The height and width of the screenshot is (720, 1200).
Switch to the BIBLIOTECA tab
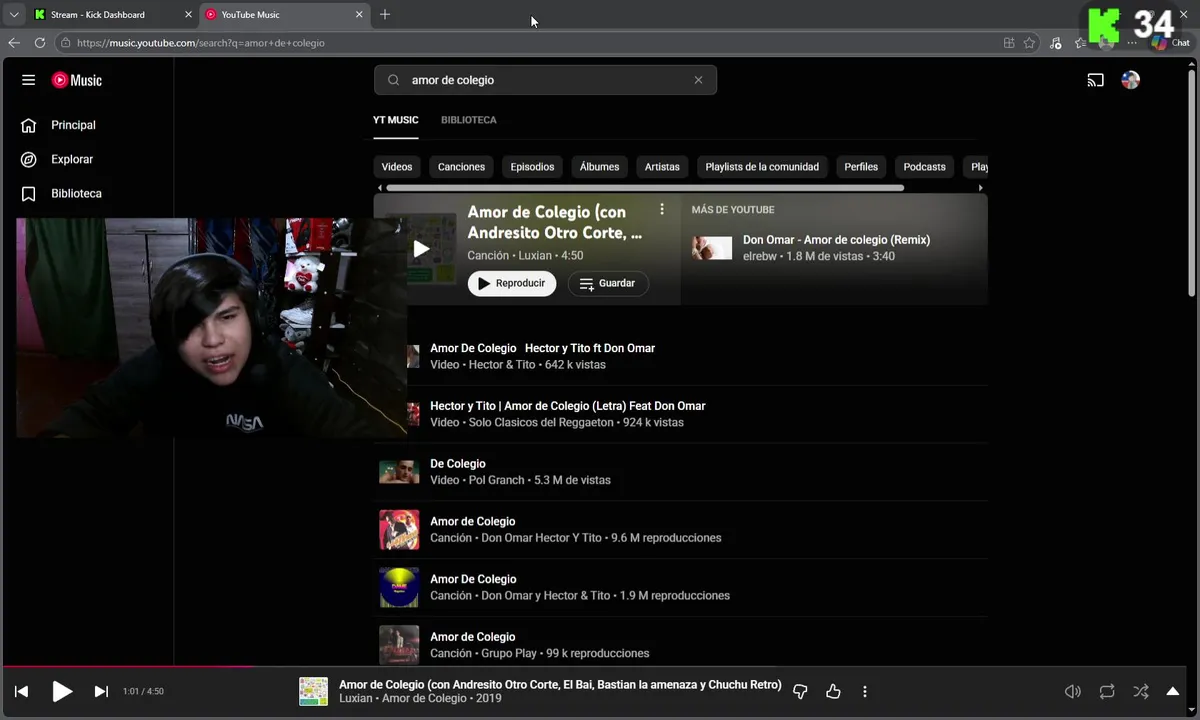[x=469, y=120]
